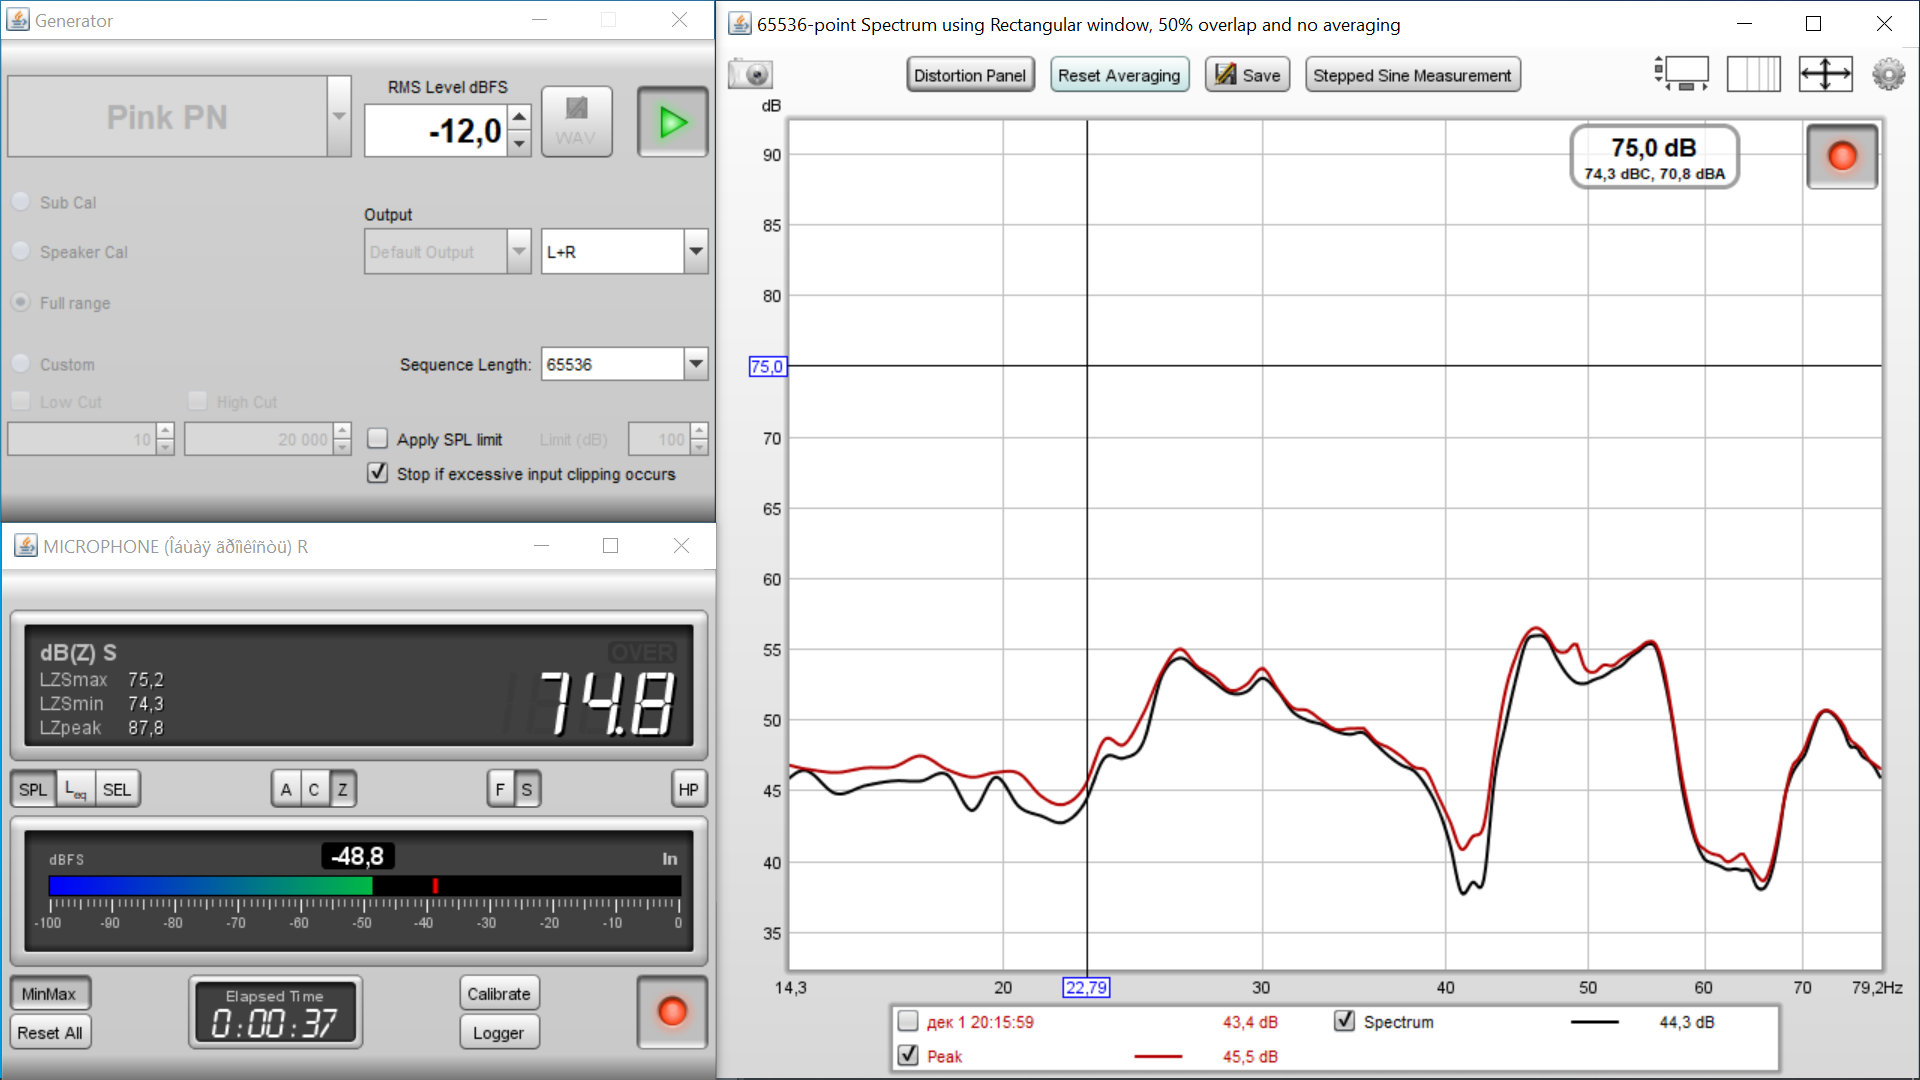Open the L+R output channel dropdown

[x=696, y=252]
